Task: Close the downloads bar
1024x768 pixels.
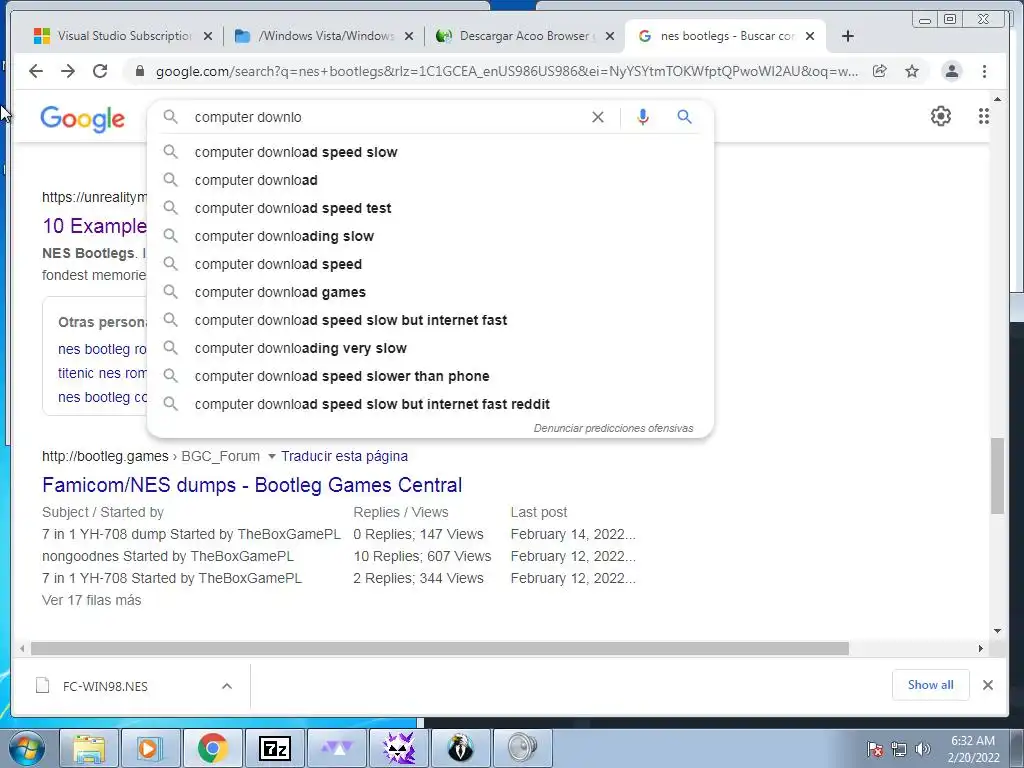Action: coord(987,684)
